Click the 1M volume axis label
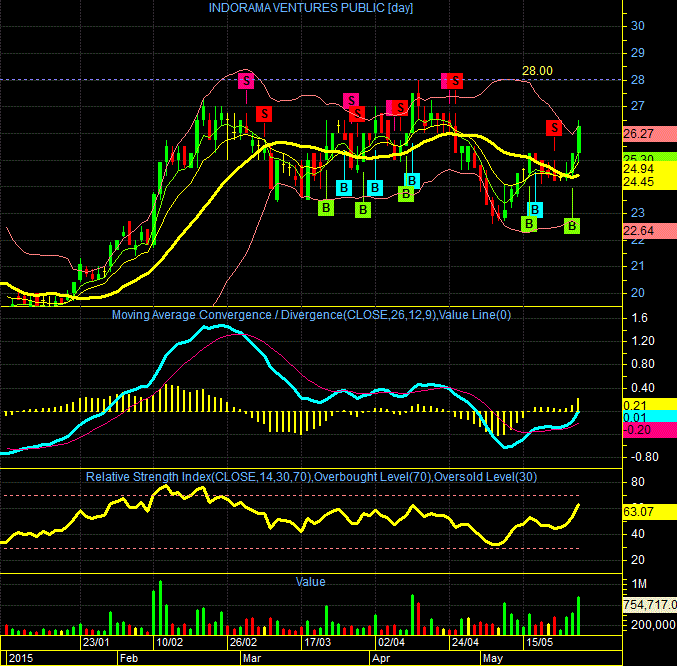Image resolution: width=677 pixels, height=666 pixels. coord(639,584)
